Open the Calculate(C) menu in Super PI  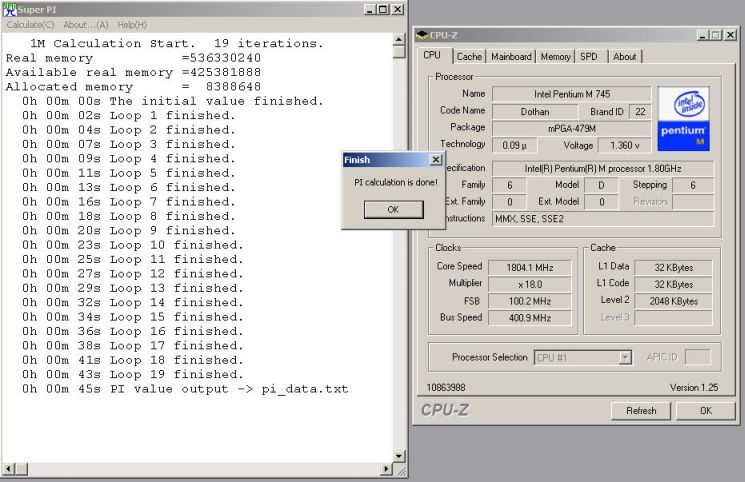[x=30, y=25]
